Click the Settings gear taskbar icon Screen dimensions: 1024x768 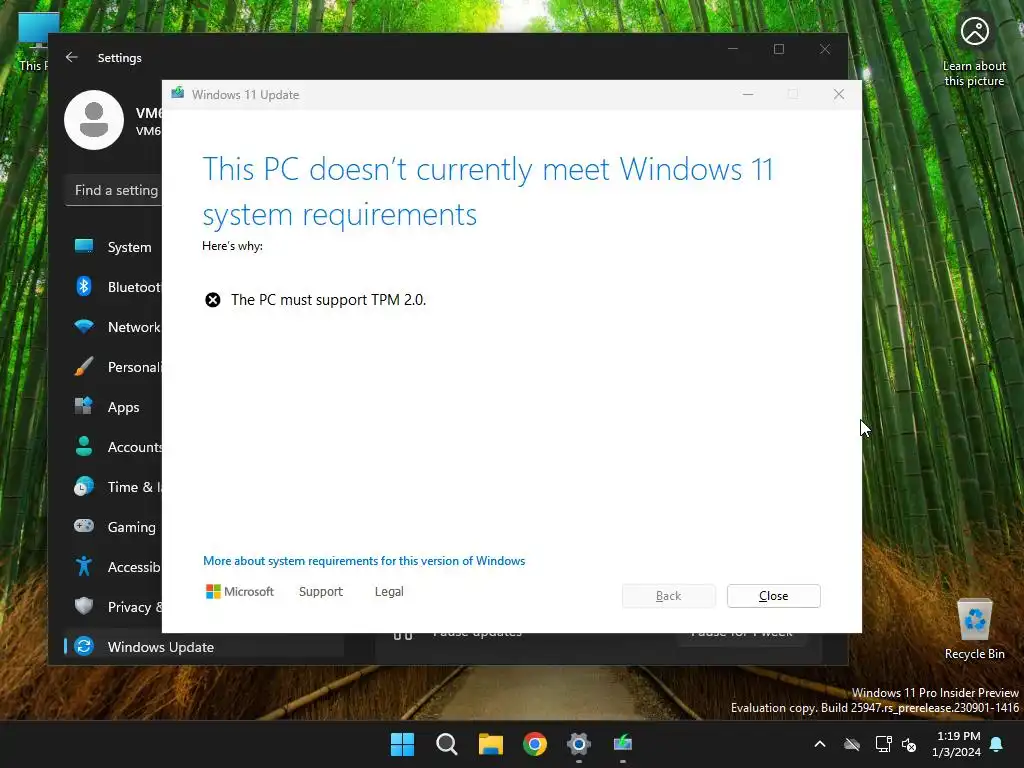click(x=579, y=744)
